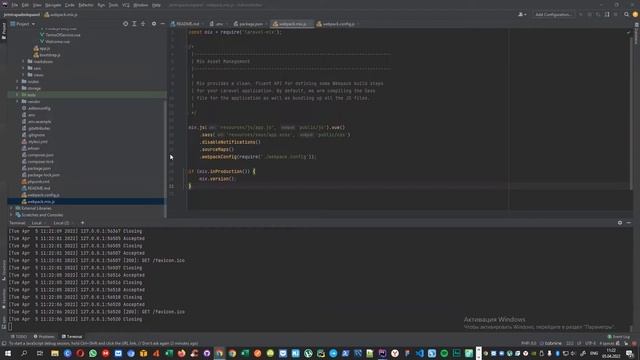Expand the storage folder
The height and width of the screenshot is (360, 640).
17,88
